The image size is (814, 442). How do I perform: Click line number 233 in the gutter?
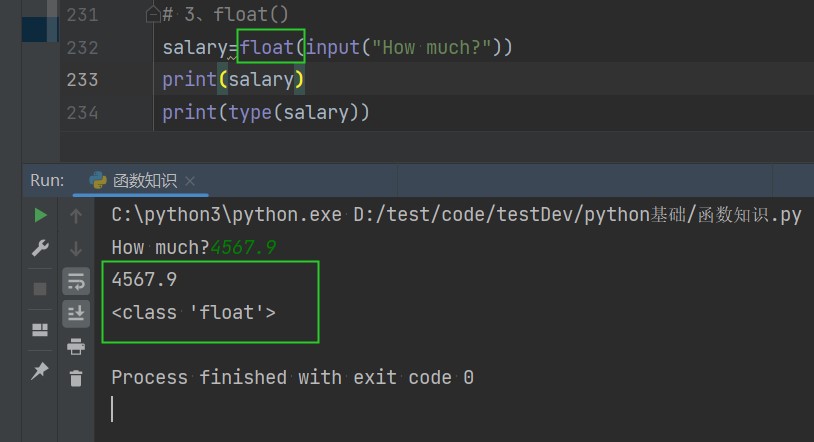pyautogui.click(x=82, y=79)
